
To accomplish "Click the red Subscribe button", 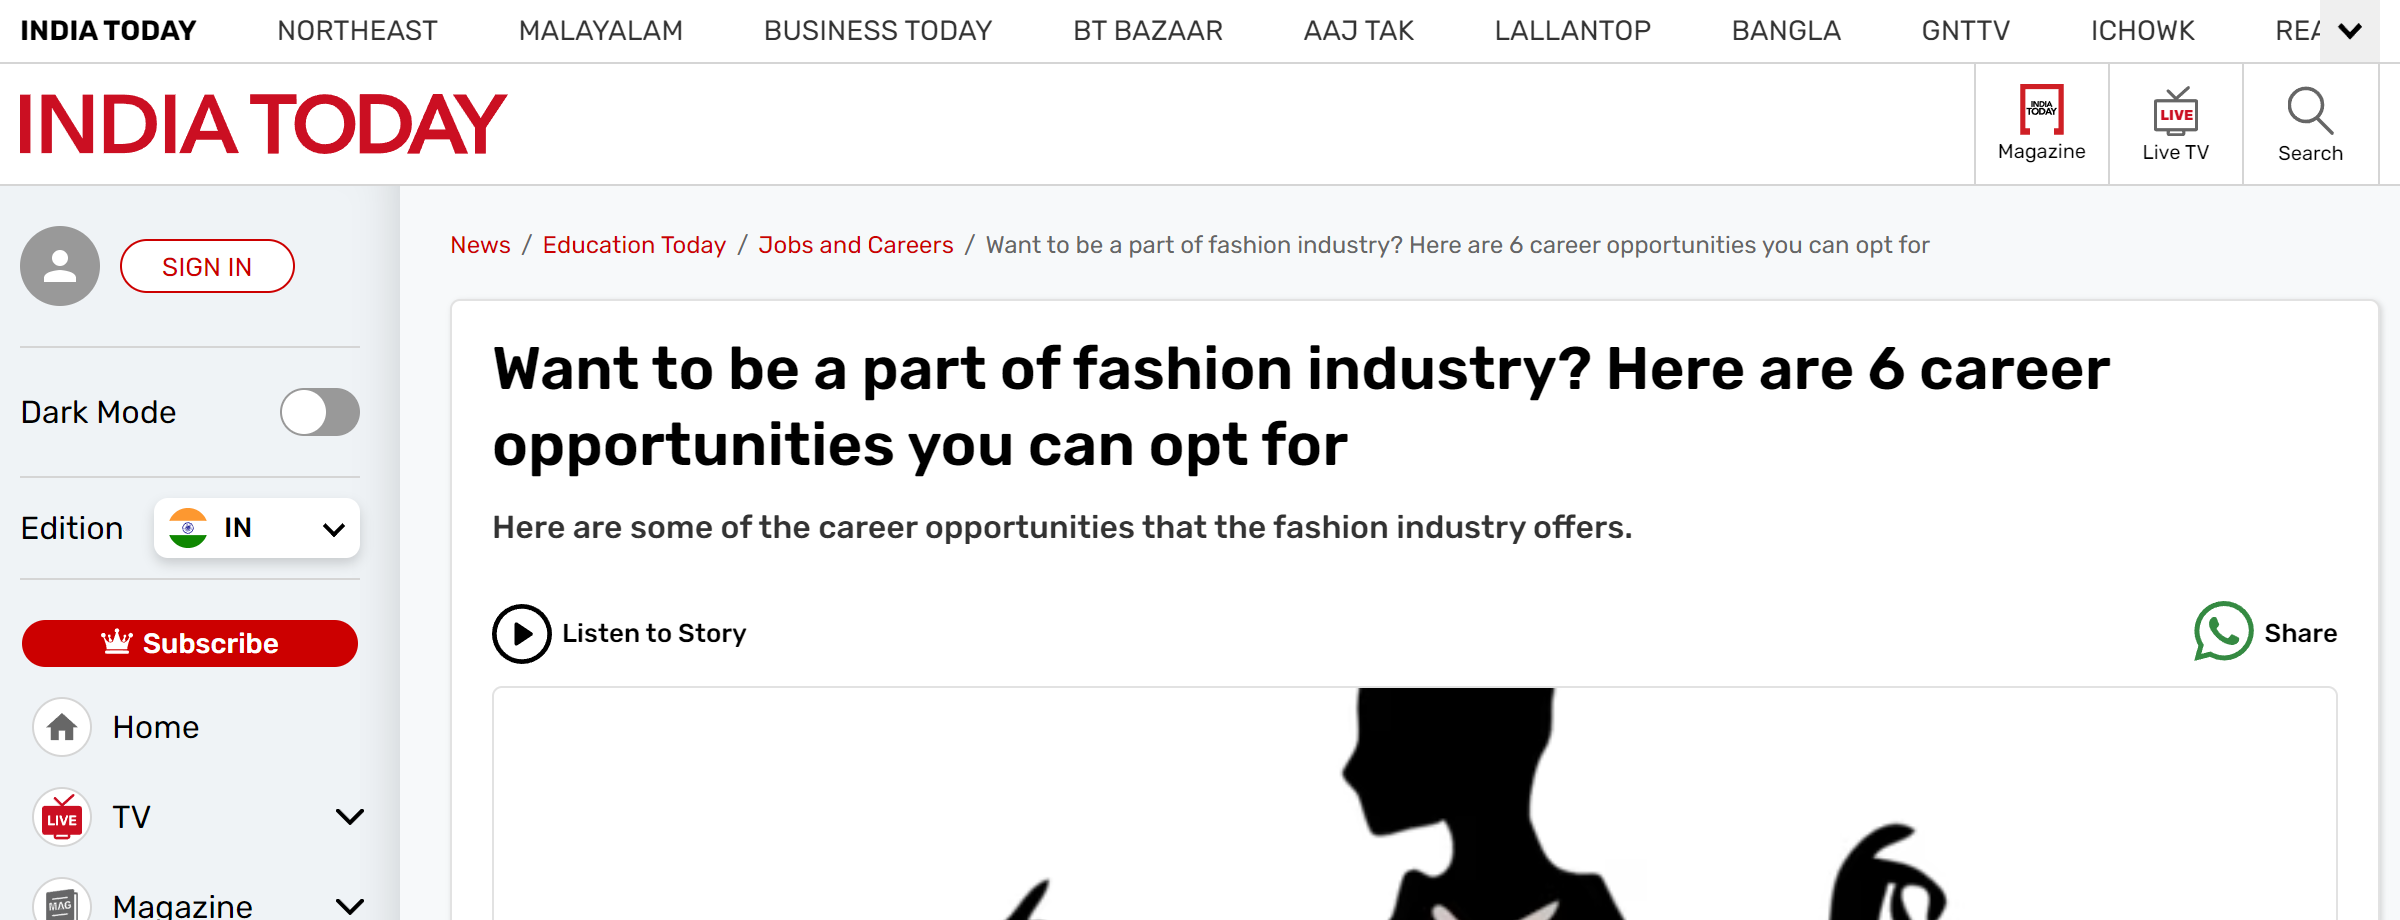I will (x=190, y=643).
